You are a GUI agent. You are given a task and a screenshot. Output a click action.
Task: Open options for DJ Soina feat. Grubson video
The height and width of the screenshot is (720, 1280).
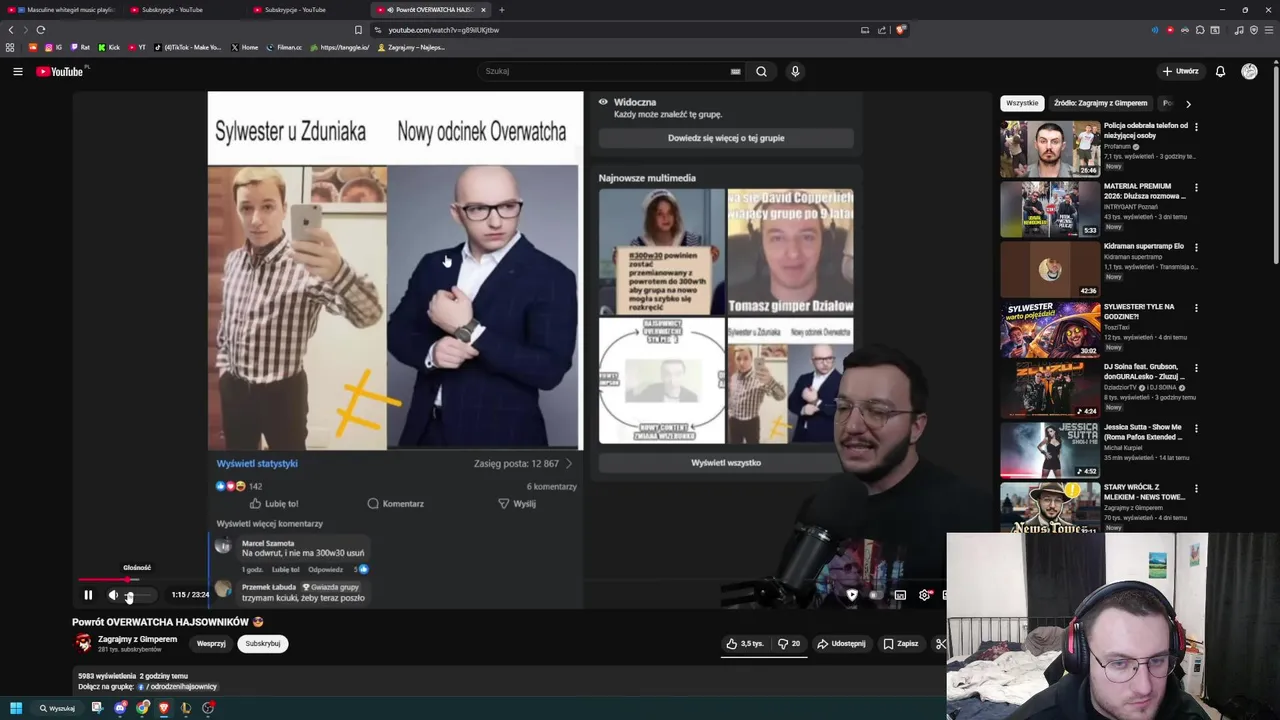coord(1196,368)
